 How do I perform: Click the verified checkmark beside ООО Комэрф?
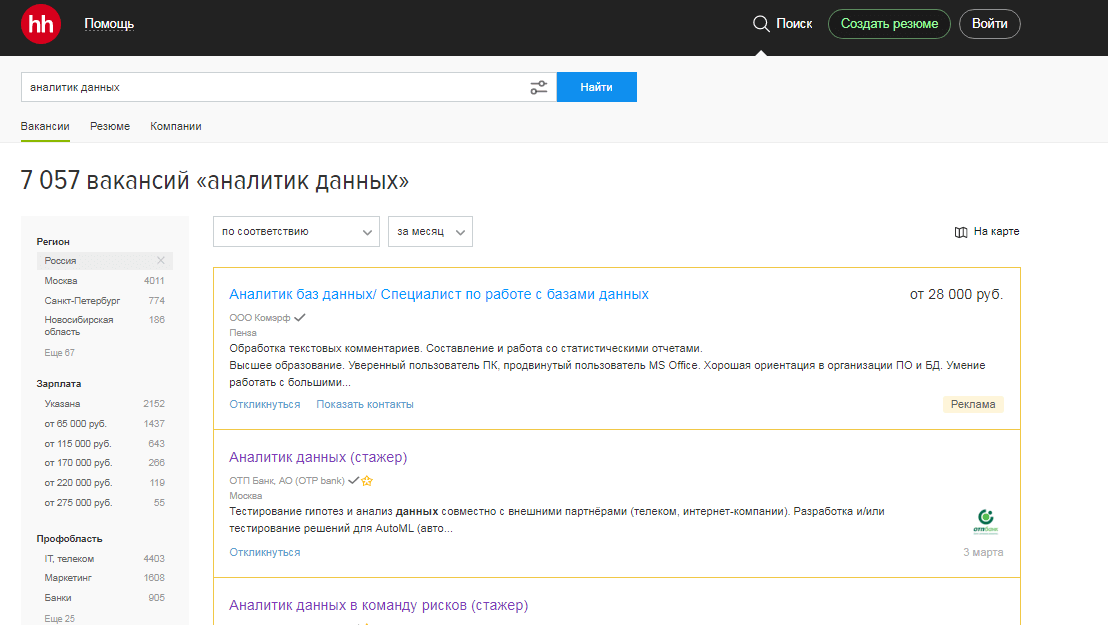300,317
